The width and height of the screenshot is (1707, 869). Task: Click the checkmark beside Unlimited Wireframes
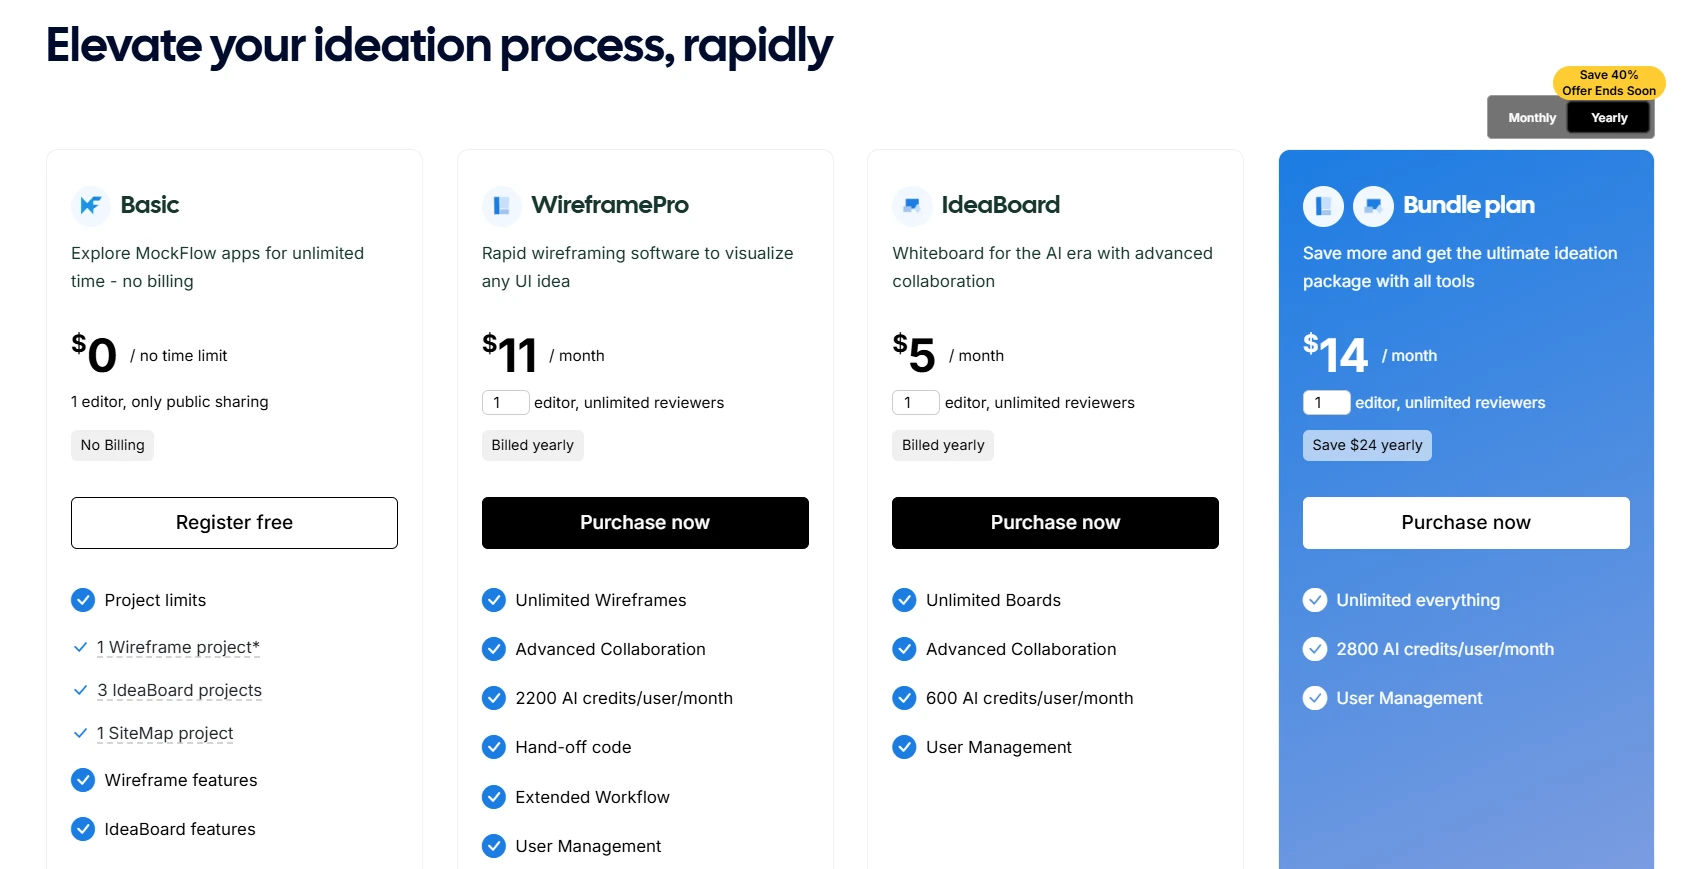[x=493, y=600]
